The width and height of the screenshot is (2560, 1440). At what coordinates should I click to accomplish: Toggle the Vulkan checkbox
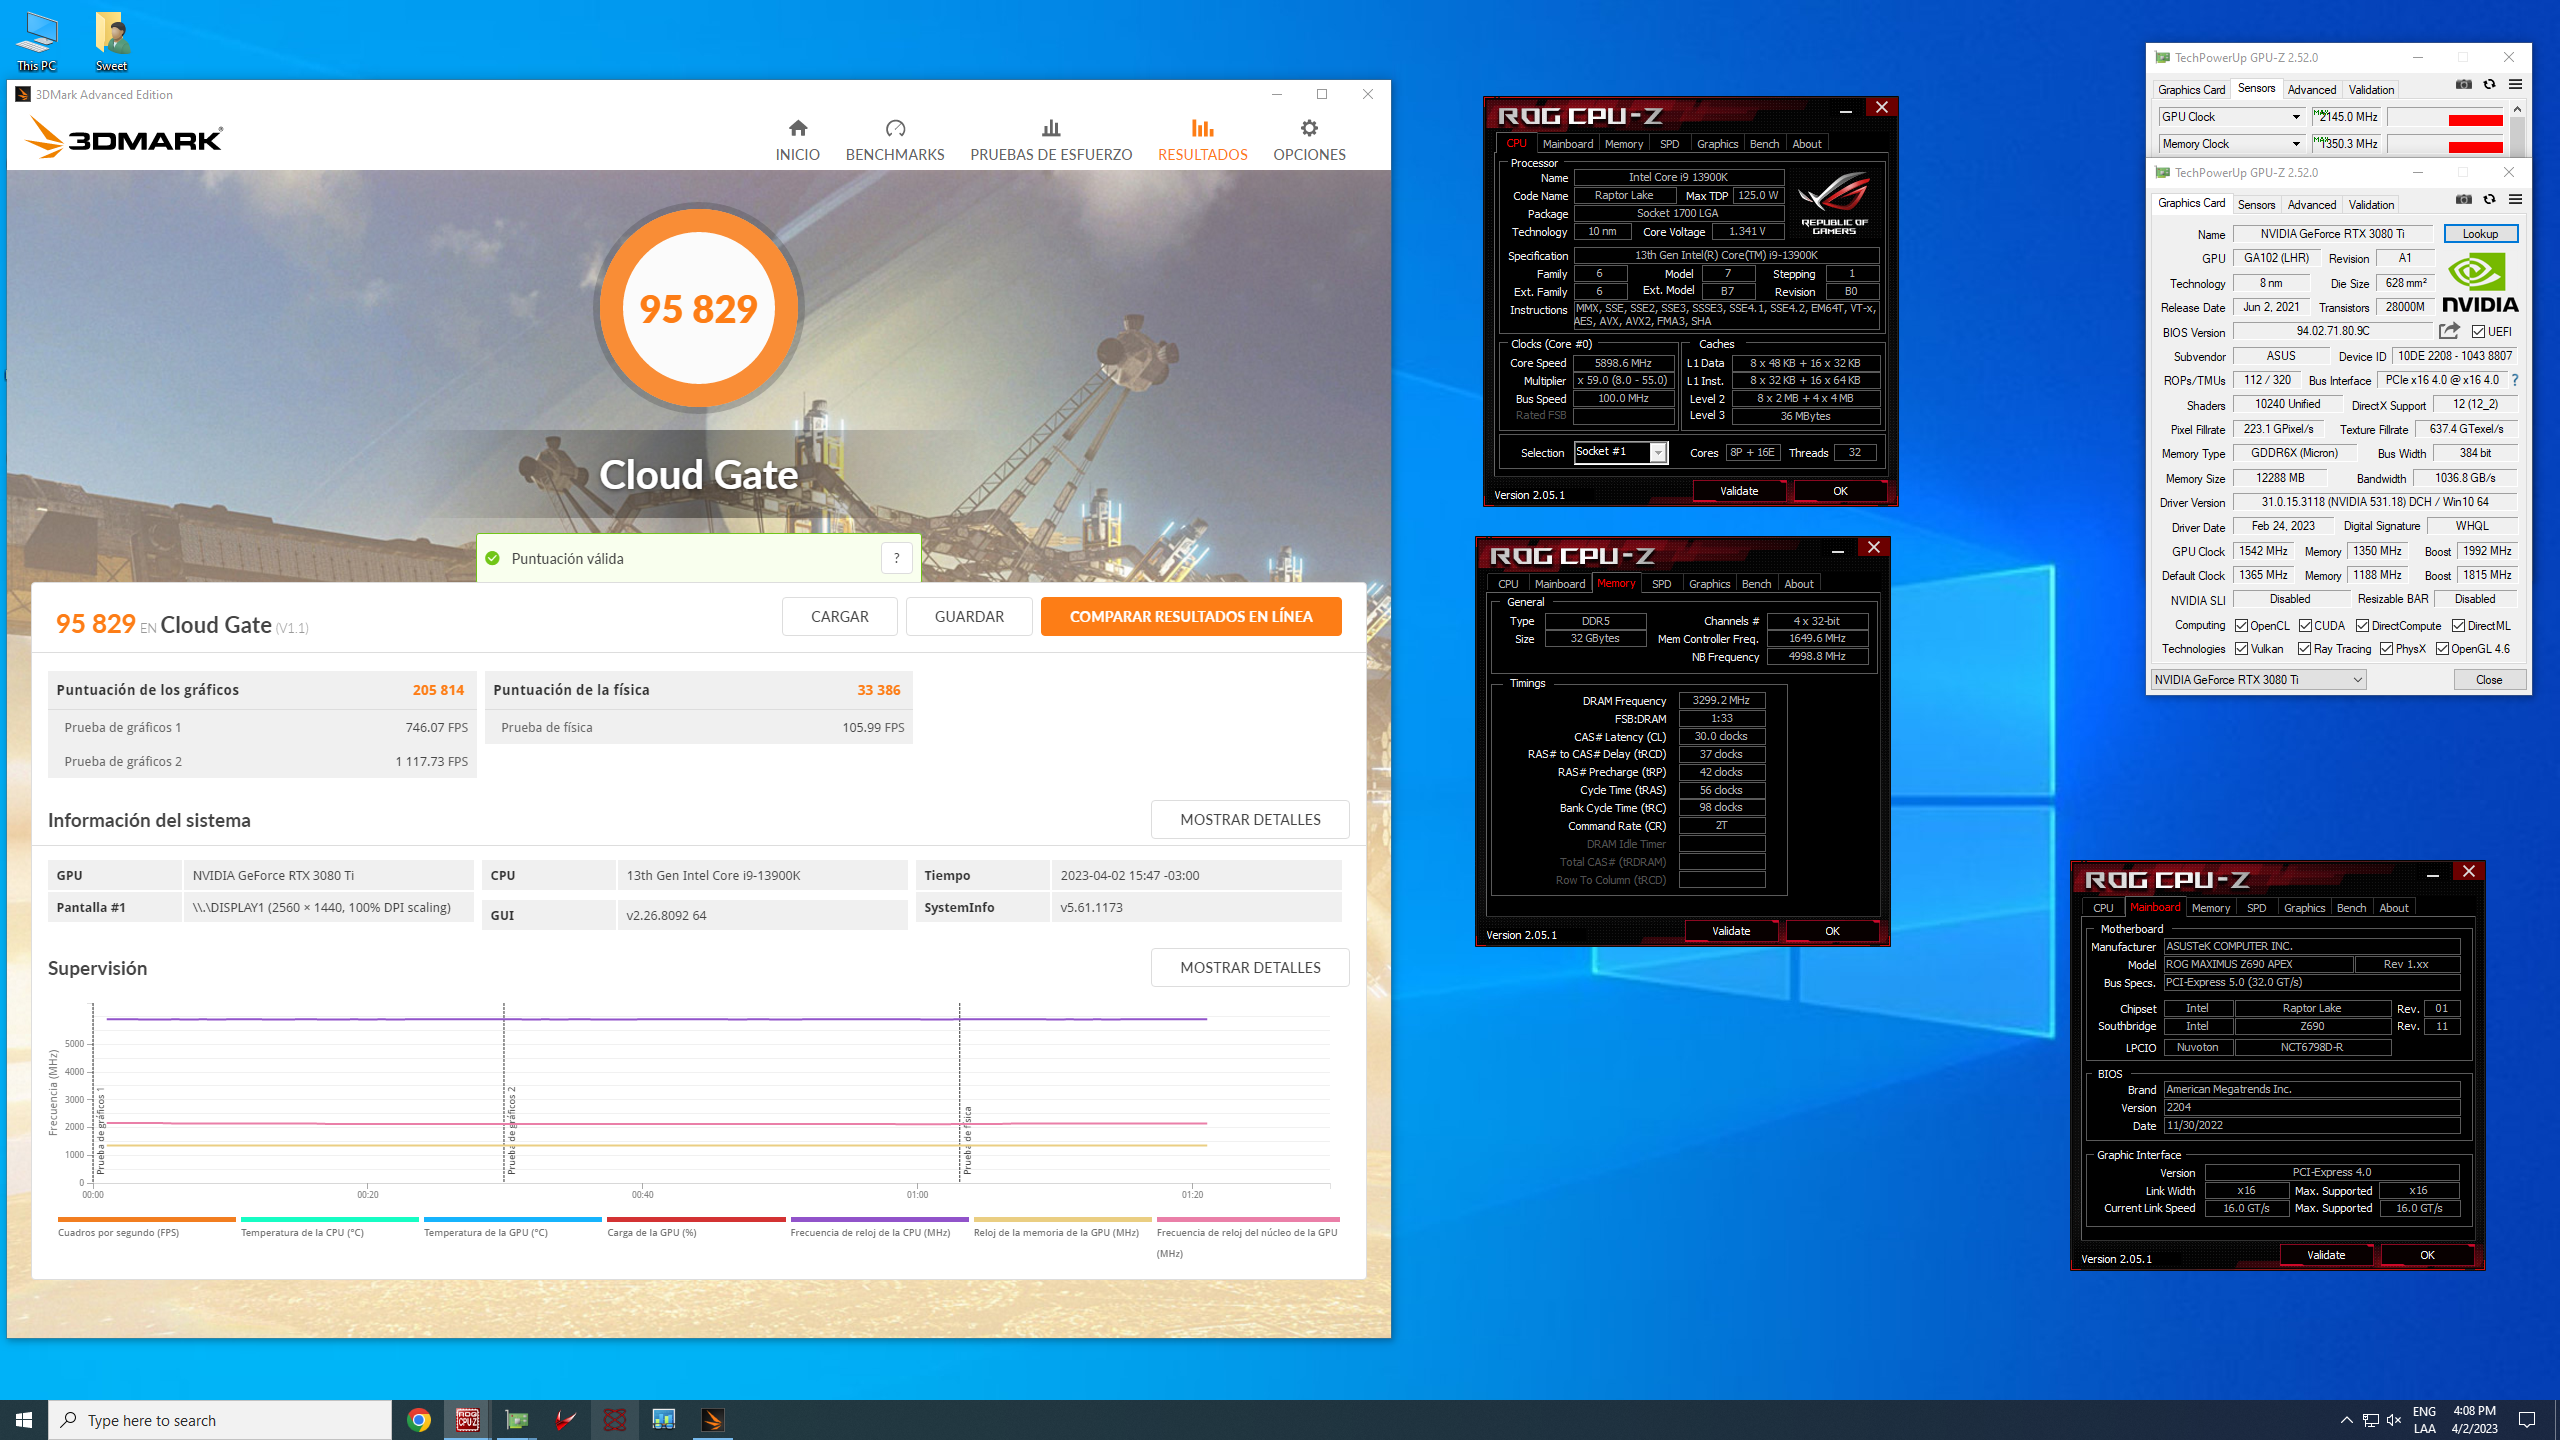tap(2241, 649)
